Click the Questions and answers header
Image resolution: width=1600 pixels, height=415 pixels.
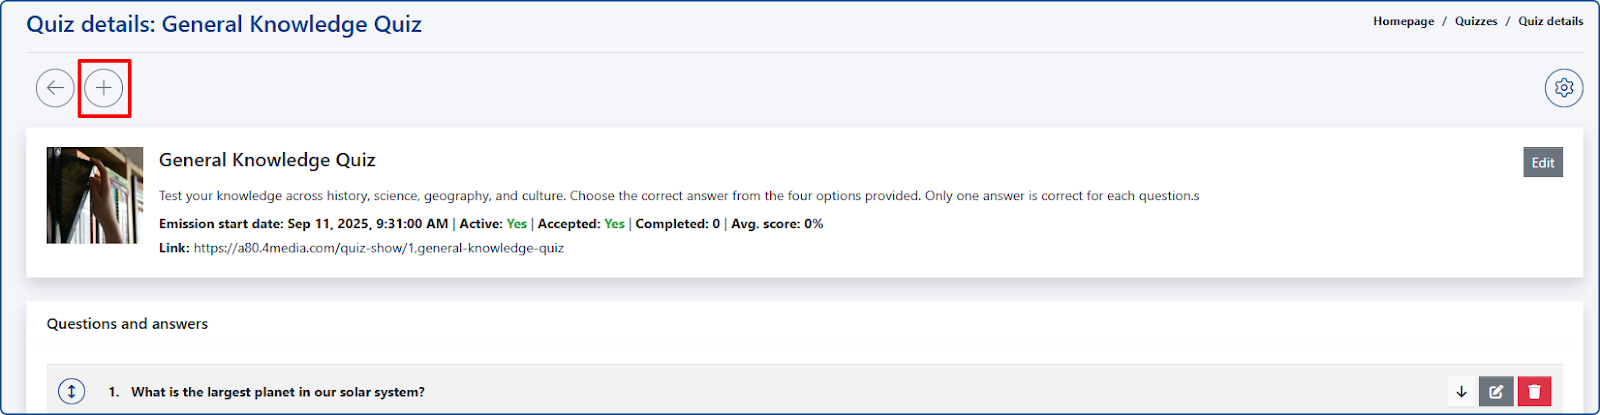click(x=127, y=324)
